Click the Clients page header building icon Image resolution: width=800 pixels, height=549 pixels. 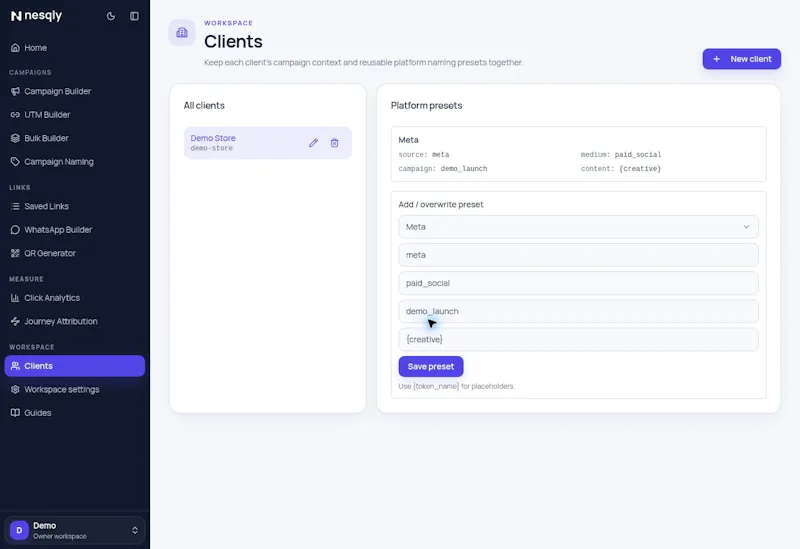click(182, 33)
